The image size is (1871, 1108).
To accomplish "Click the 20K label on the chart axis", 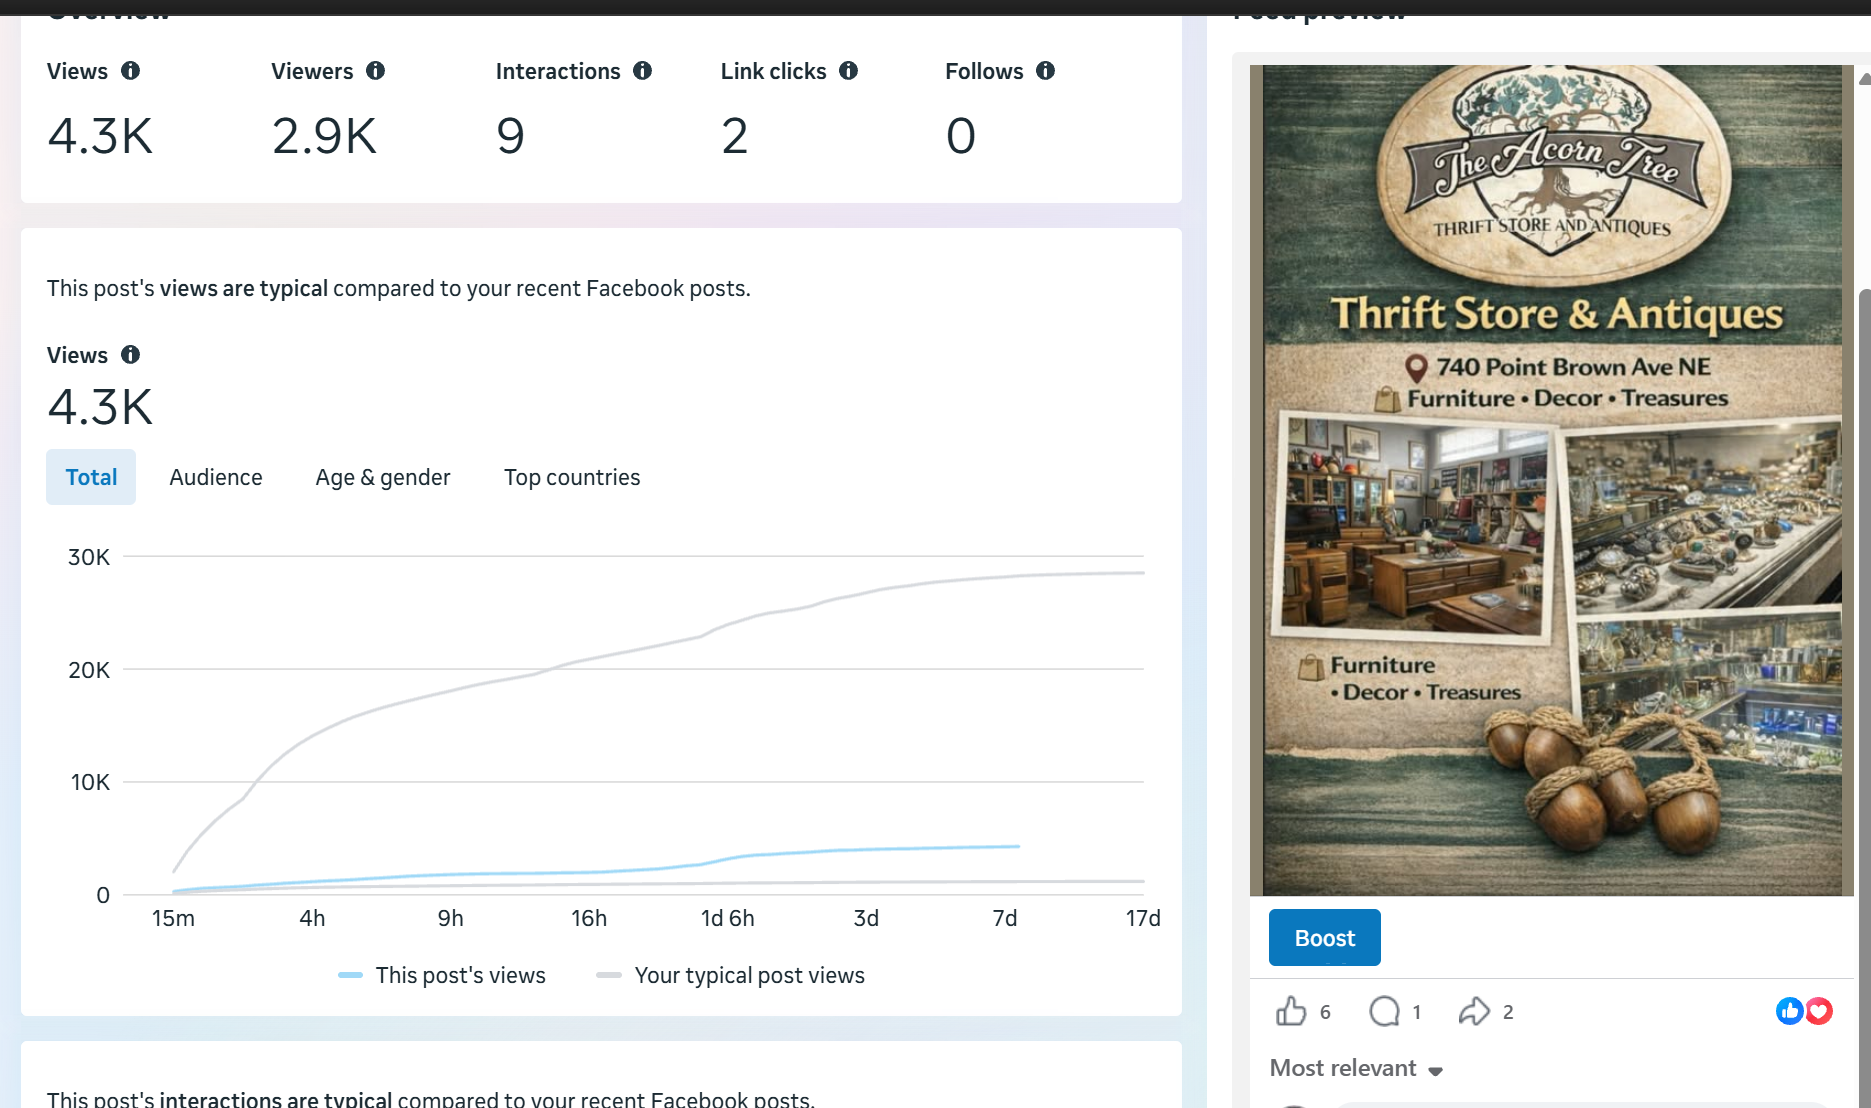I will tap(89, 670).
